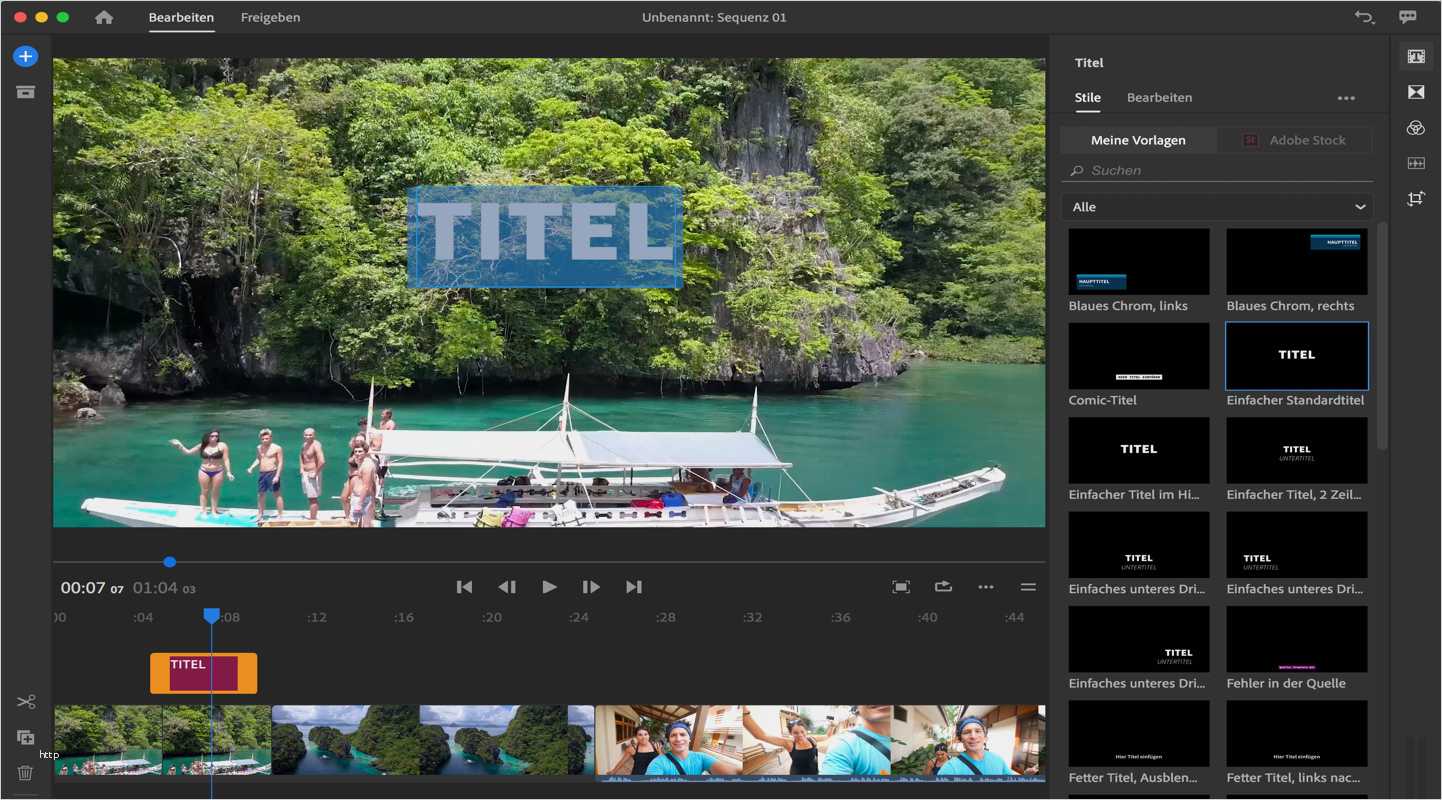Click the undo arrow icon

[1364, 17]
